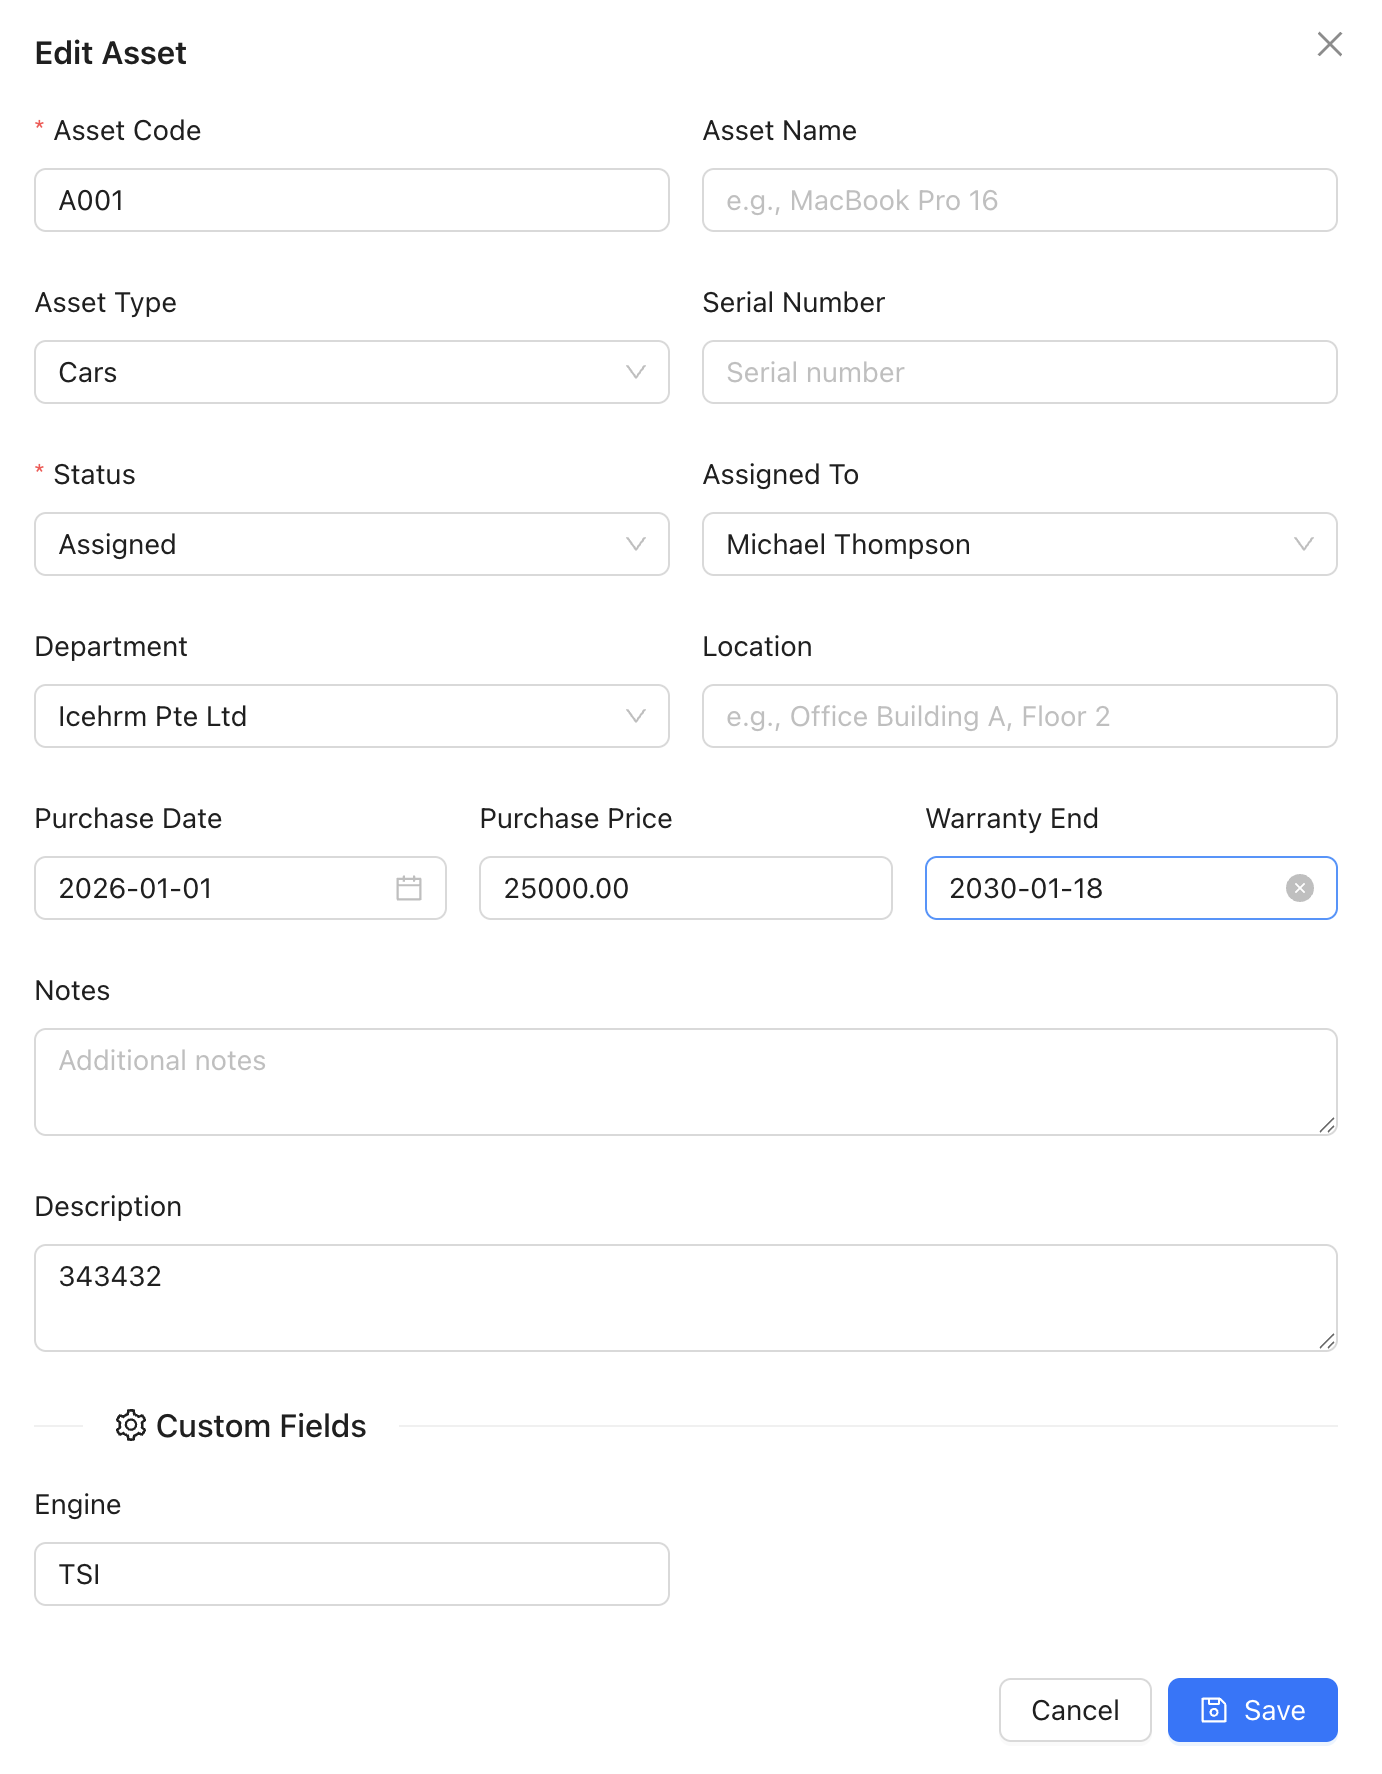Screen dimensions: 1382x1774
Task: Open the Purchase Date calendar icon
Action: [409, 888]
